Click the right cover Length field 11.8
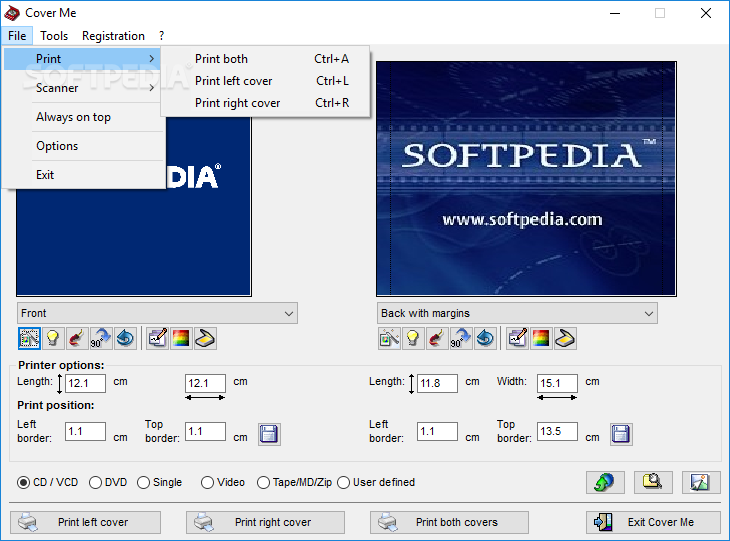 (437, 383)
